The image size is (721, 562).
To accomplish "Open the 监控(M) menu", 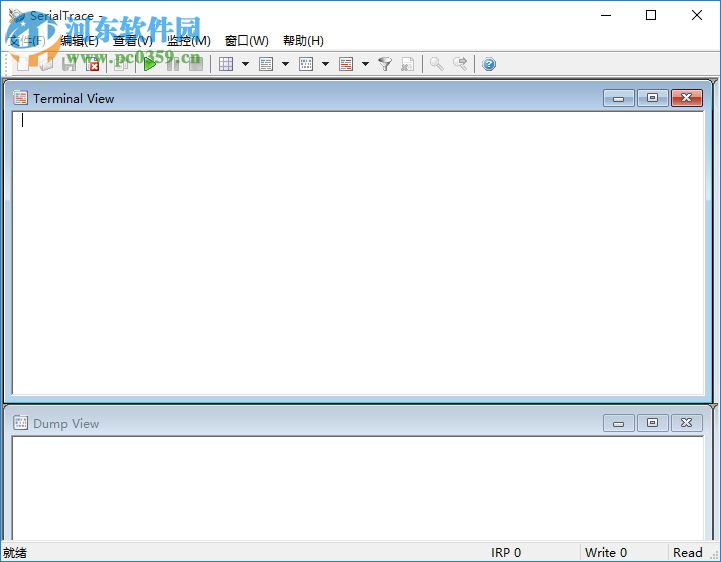I will click(189, 41).
